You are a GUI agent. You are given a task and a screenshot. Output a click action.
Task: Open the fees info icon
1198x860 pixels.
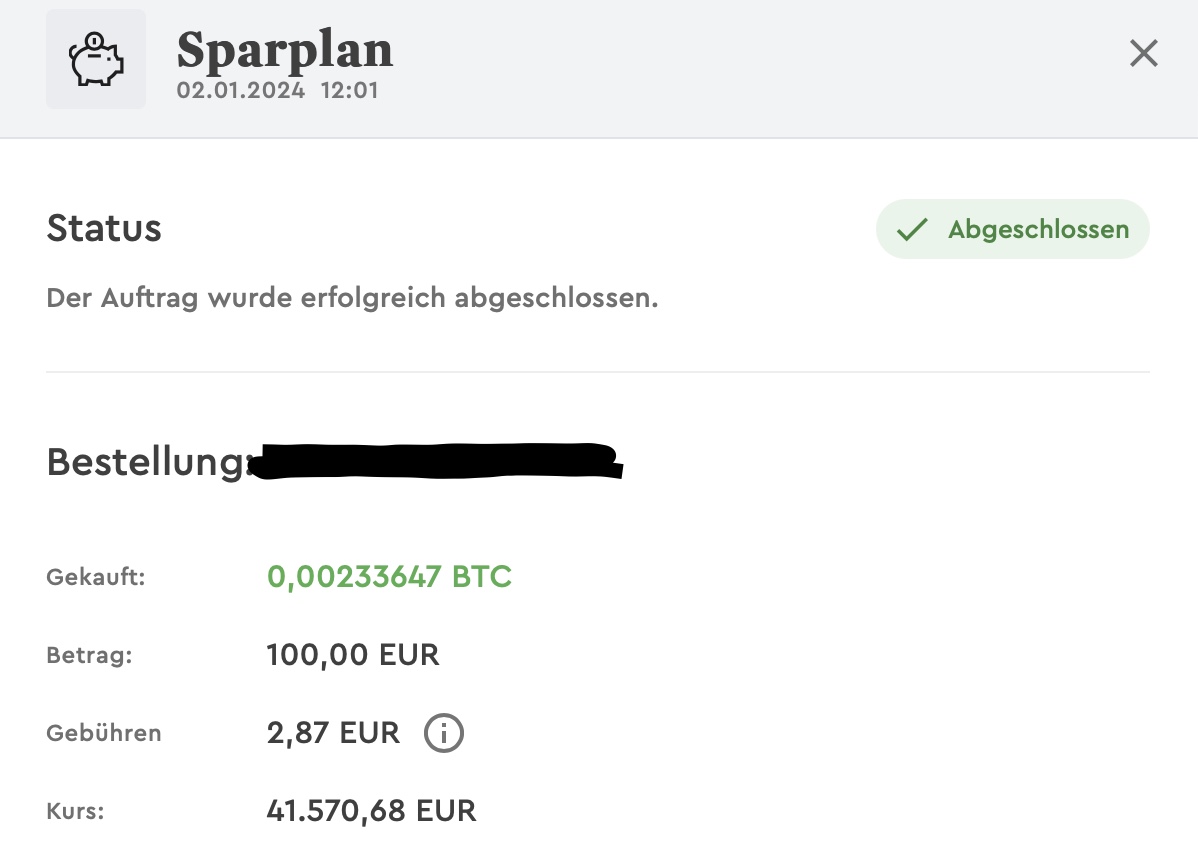444,733
